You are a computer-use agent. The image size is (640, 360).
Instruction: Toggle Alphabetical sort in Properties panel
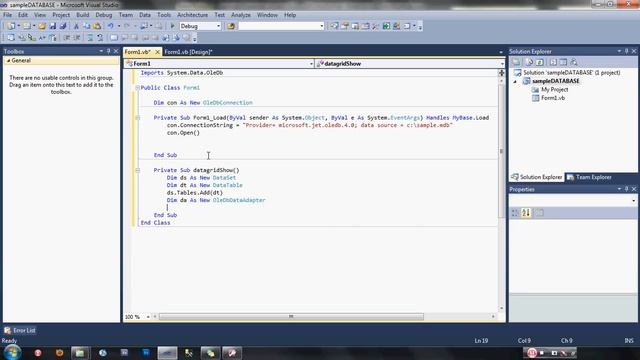(526, 213)
